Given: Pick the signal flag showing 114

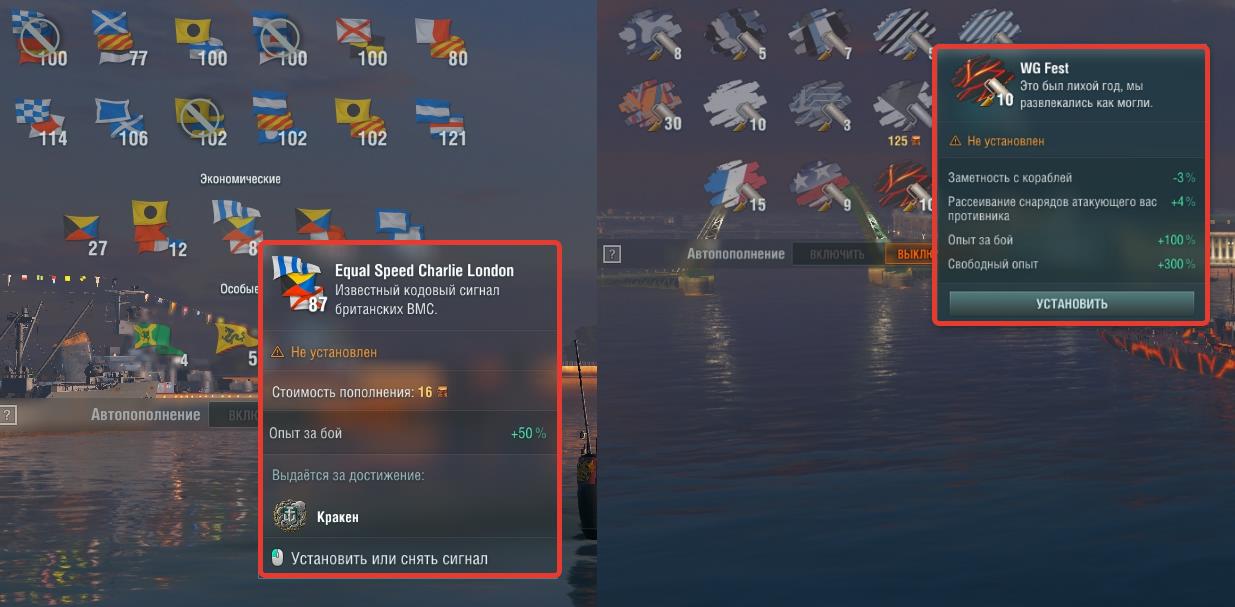Looking at the screenshot, I should point(41,121).
